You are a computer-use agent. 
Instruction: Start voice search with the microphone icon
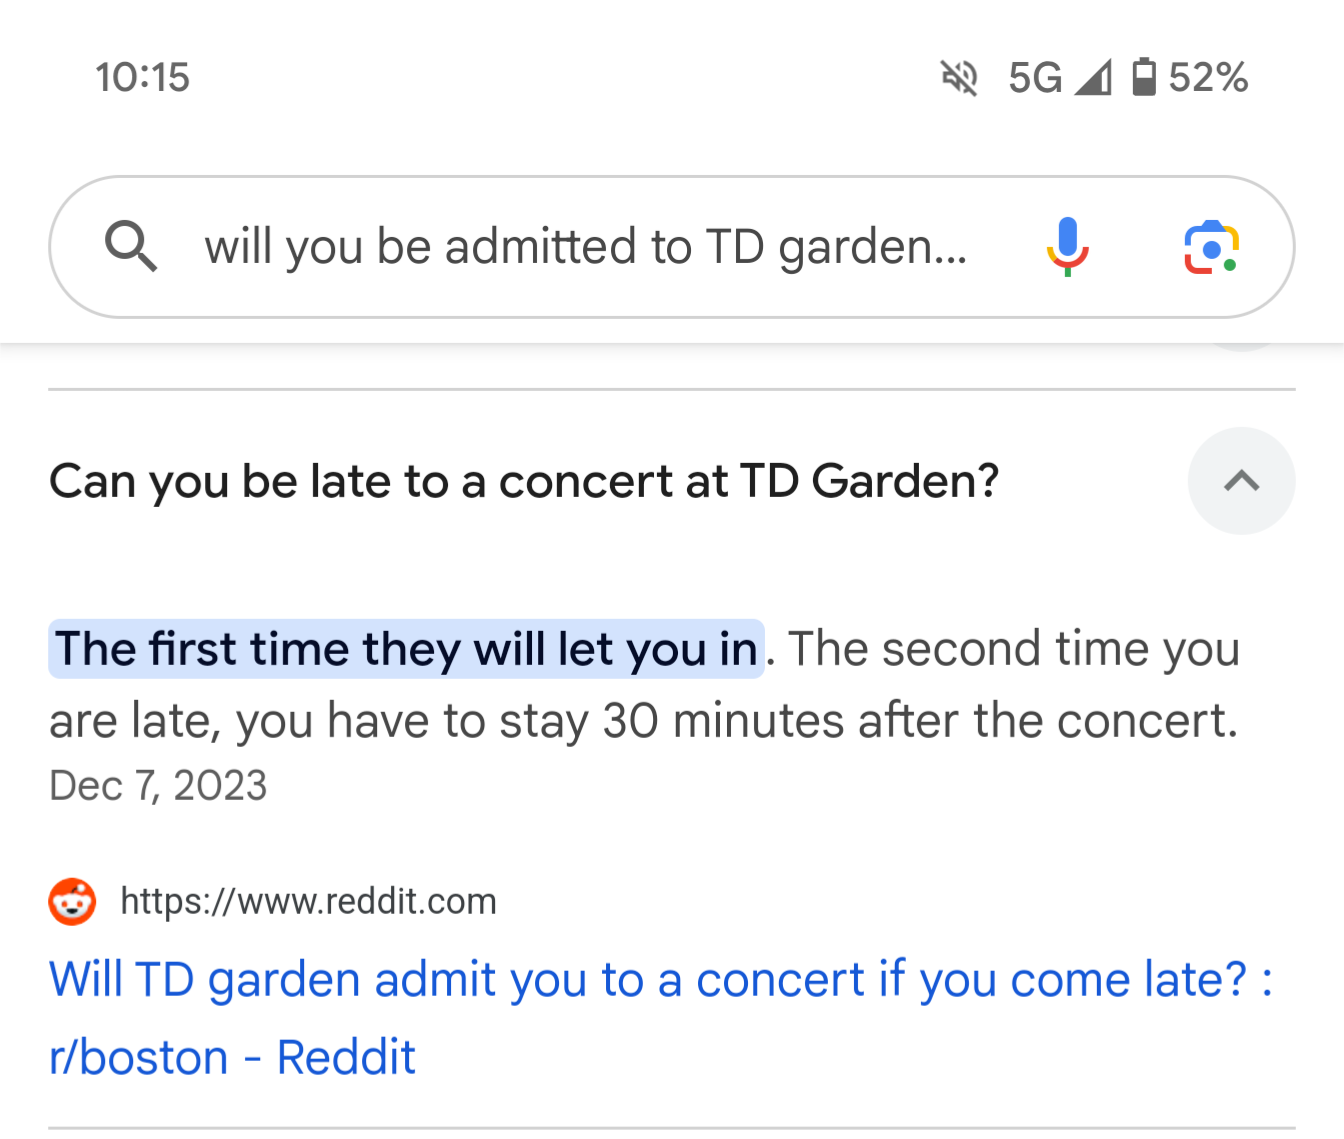pyautogui.click(x=1067, y=246)
